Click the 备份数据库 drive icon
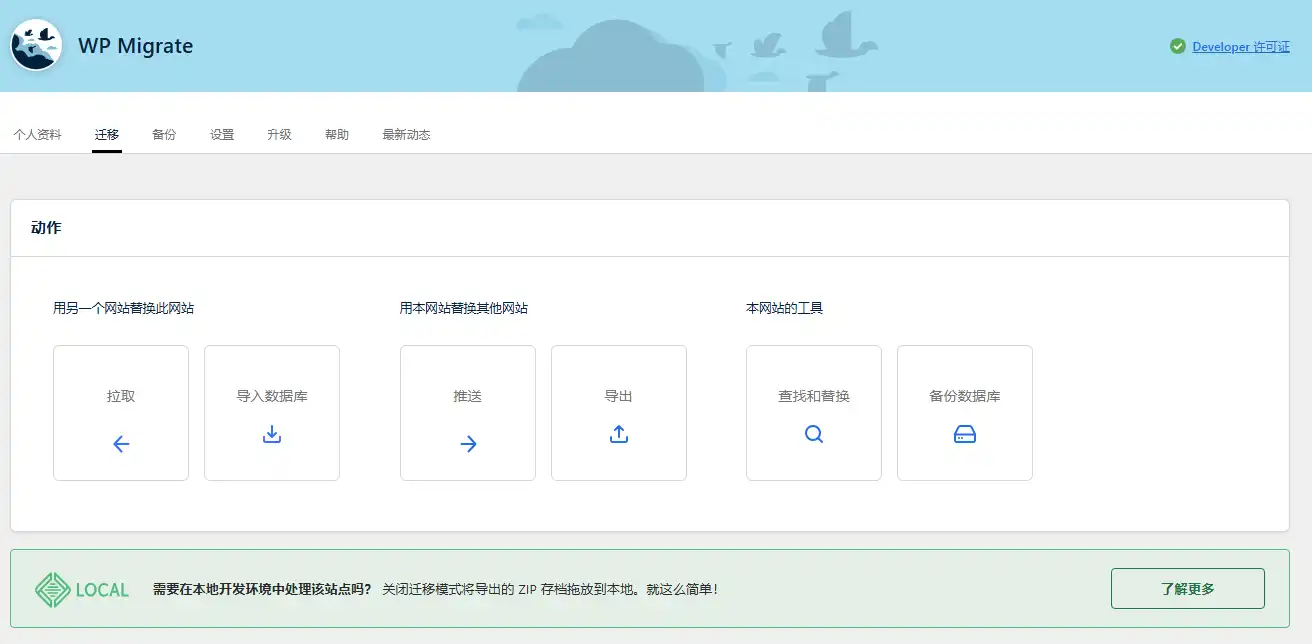This screenshot has width=1312, height=644. tap(964, 434)
